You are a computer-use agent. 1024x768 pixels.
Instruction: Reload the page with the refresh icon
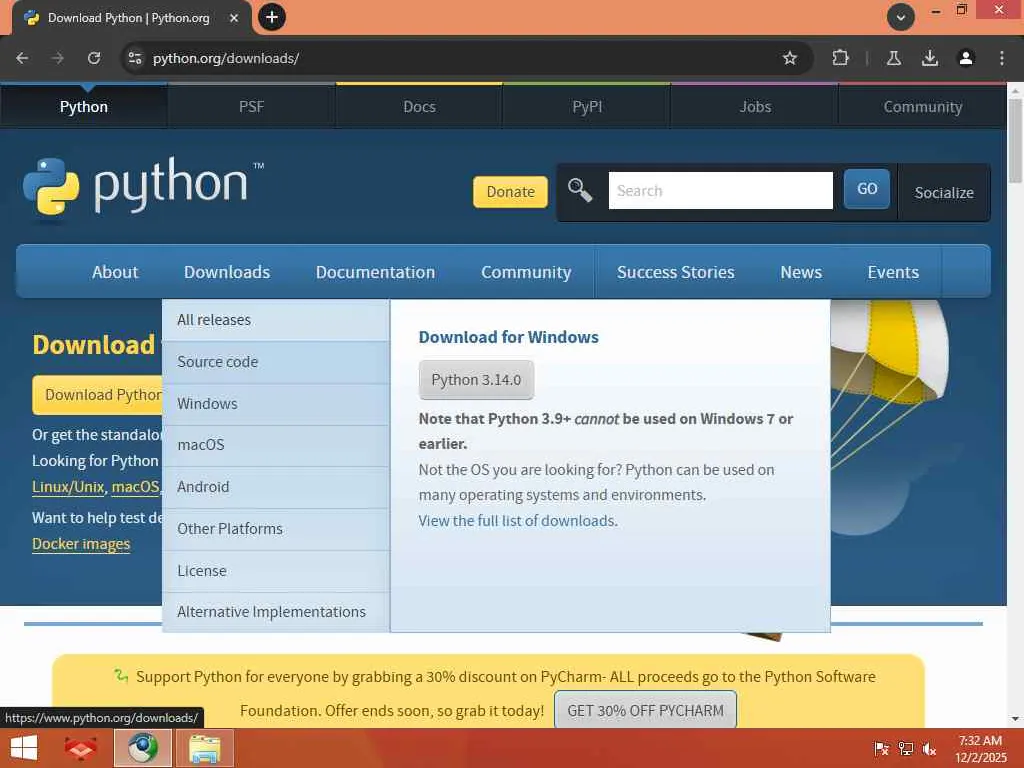point(94,58)
